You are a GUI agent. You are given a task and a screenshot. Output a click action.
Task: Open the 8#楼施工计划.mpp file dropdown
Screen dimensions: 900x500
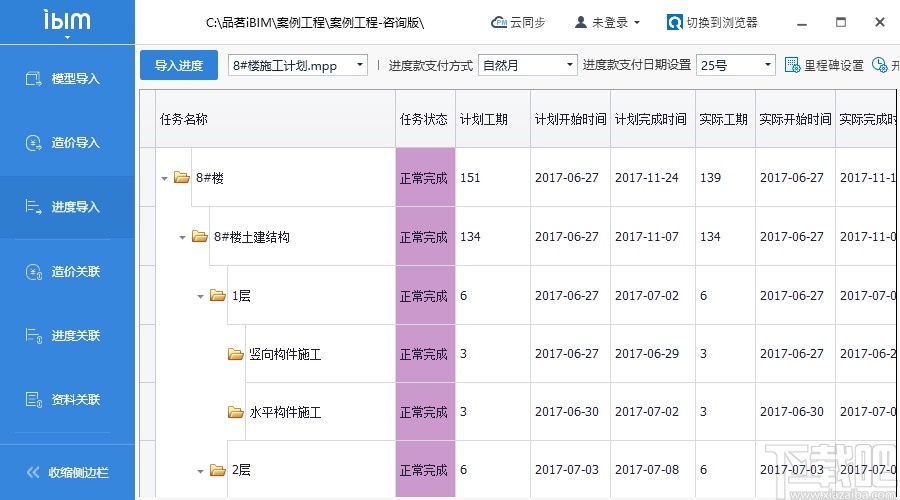click(x=360, y=66)
